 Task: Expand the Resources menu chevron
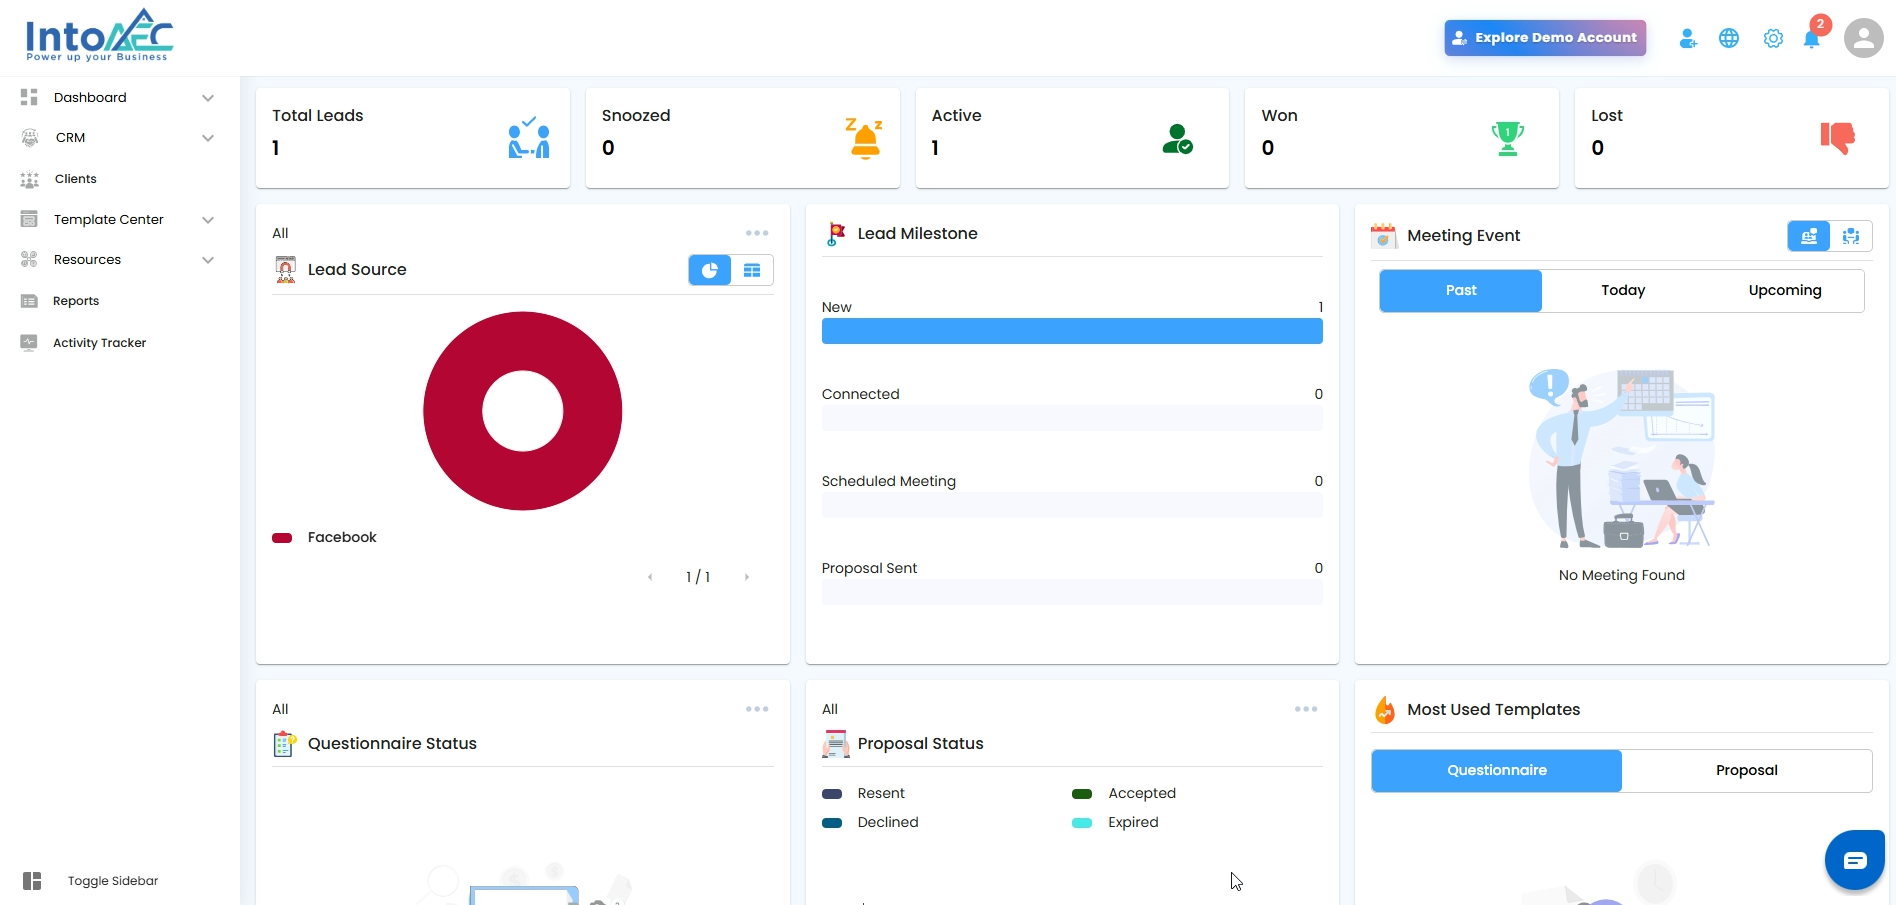click(208, 260)
